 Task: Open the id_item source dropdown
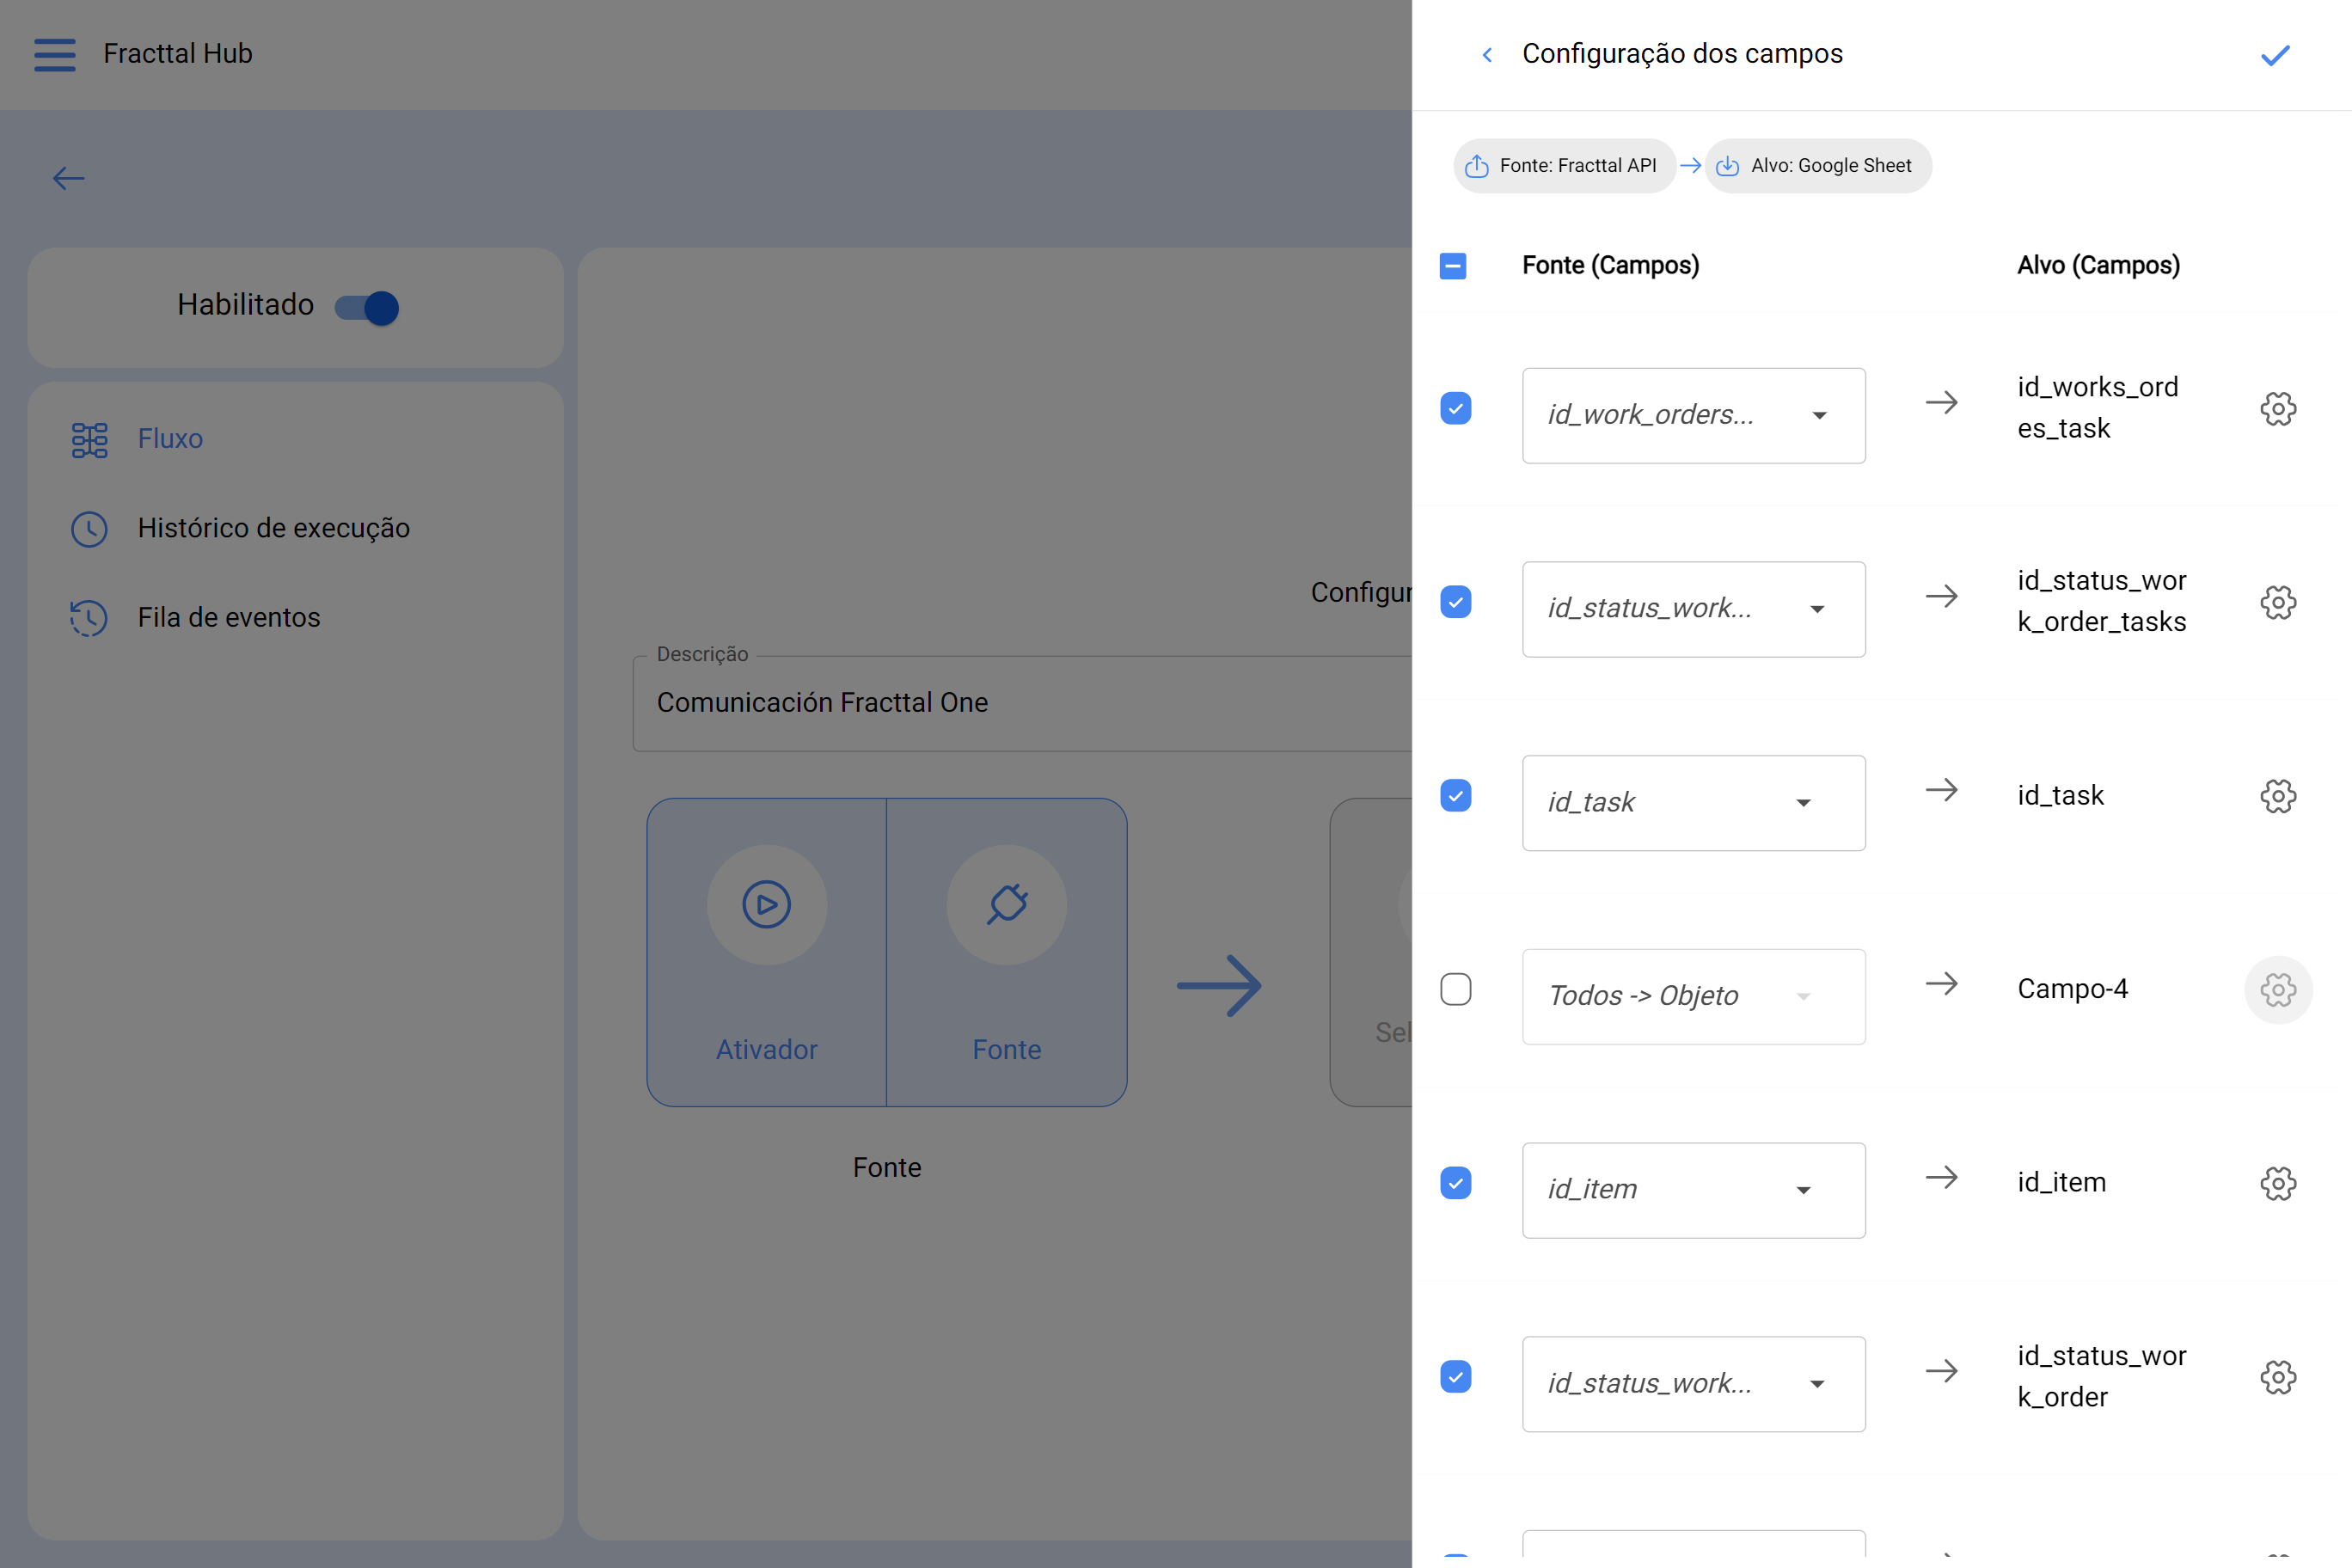(1693, 1190)
